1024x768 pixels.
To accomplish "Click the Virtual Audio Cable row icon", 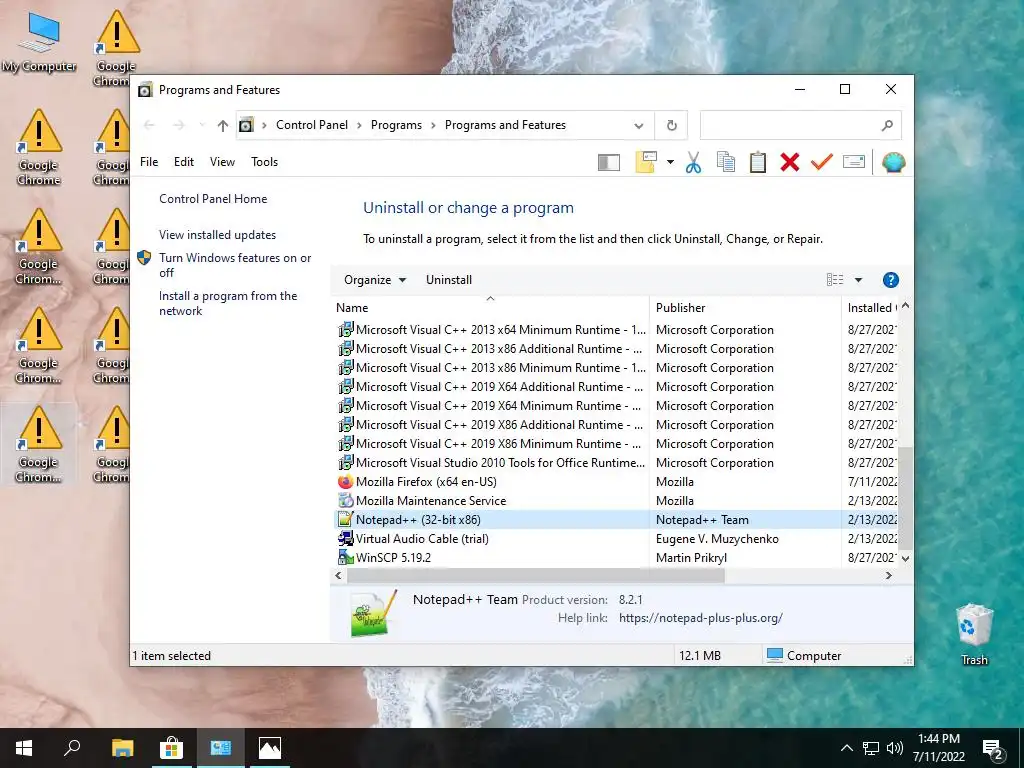I will point(345,539).
